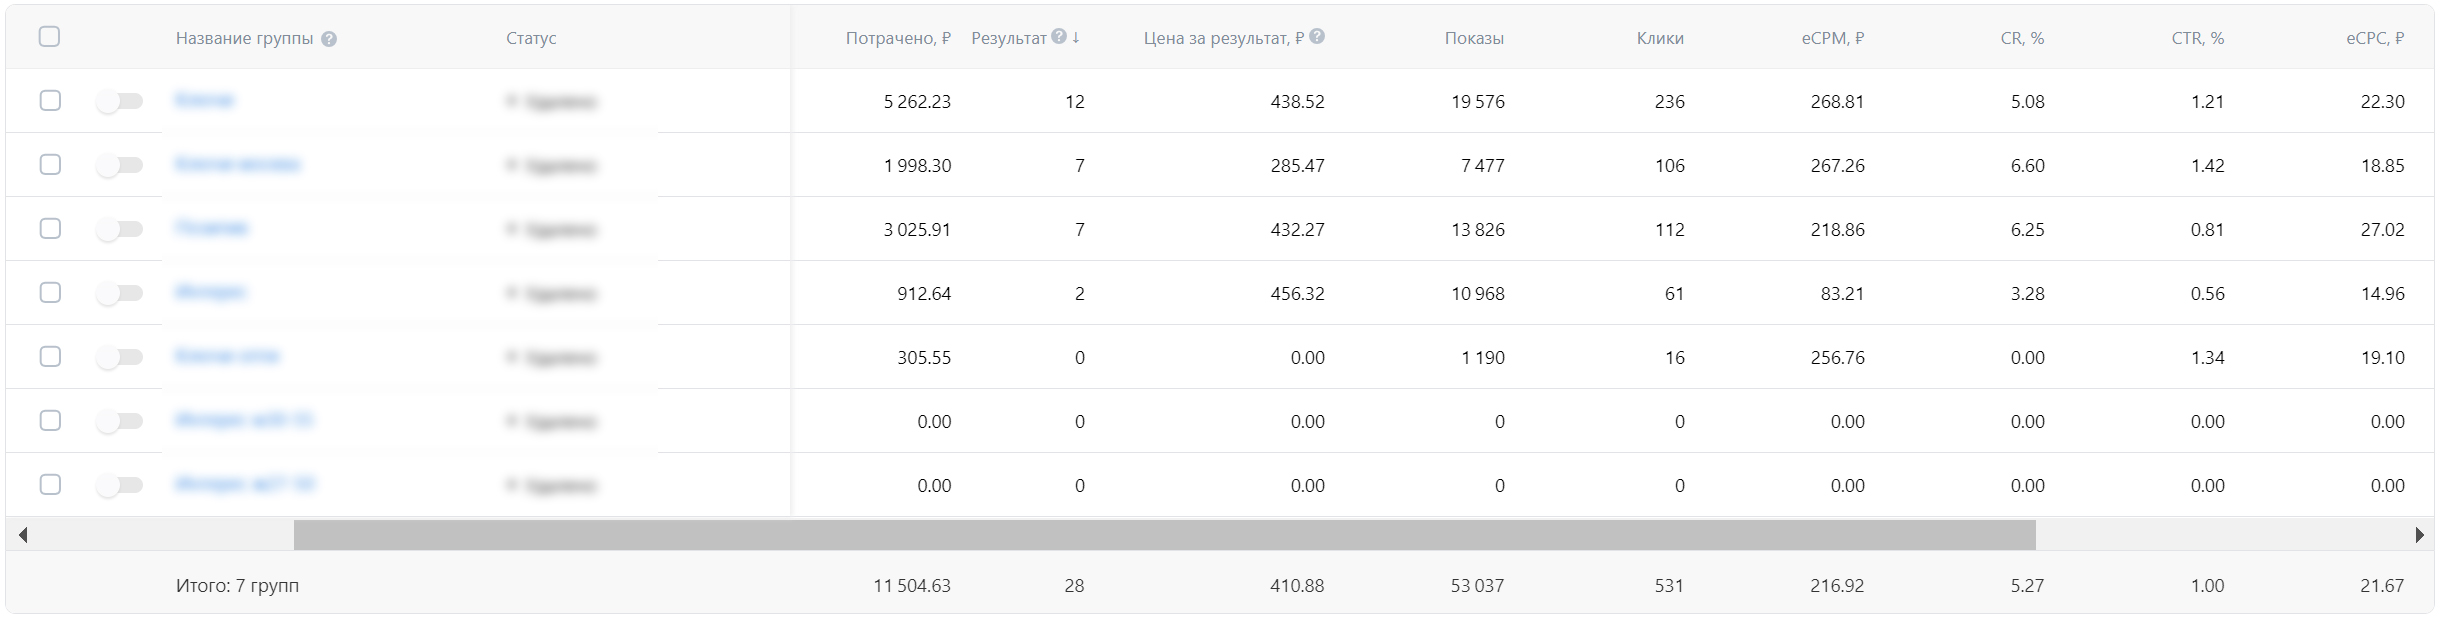Select the checkbox for the row with 5 262.23 spent
The image size is (2440, 618).
pos(50,101)
